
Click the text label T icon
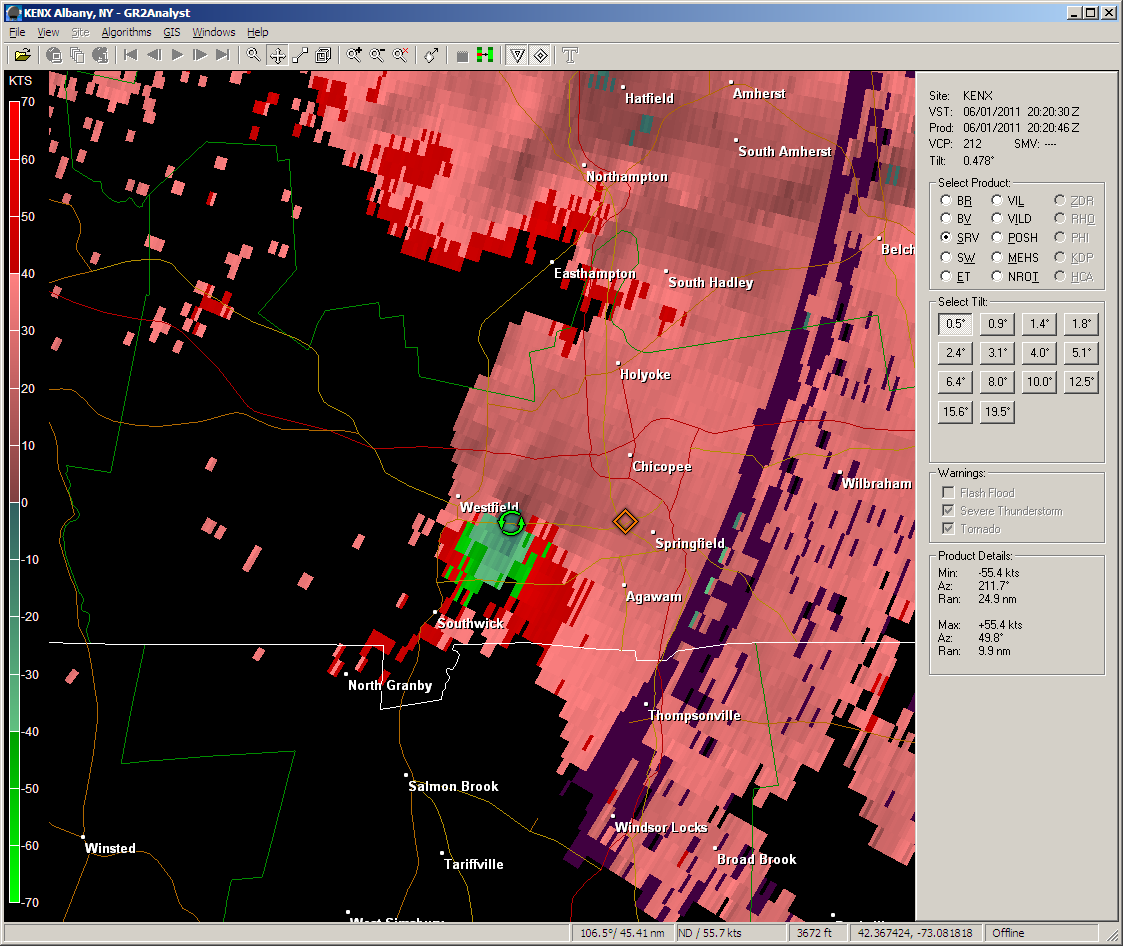click(570, 55)
